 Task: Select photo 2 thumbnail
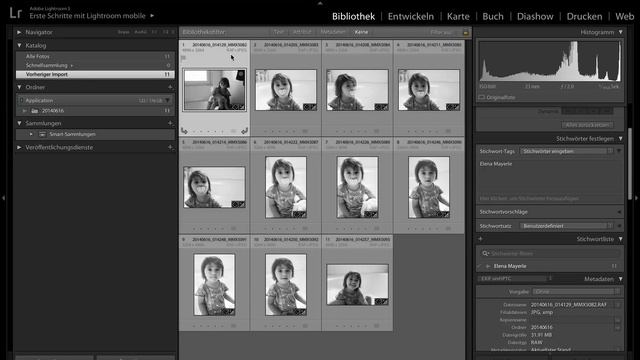pyautogui.click(x=286, y=90)
